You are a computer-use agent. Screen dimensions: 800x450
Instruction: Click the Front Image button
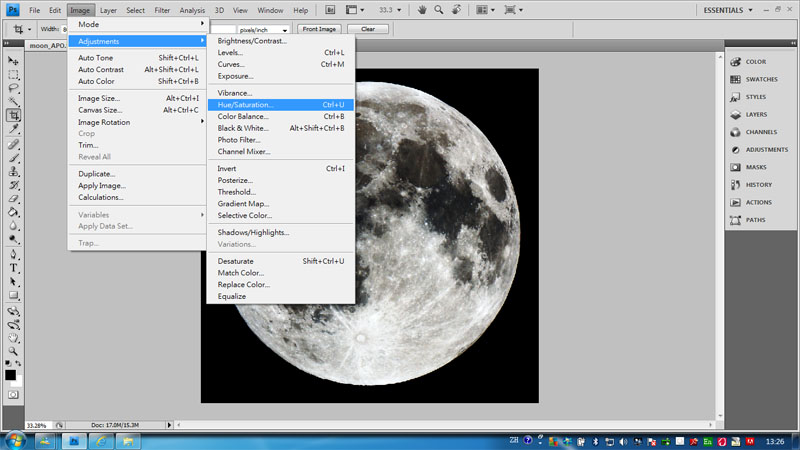pos(319,29)
